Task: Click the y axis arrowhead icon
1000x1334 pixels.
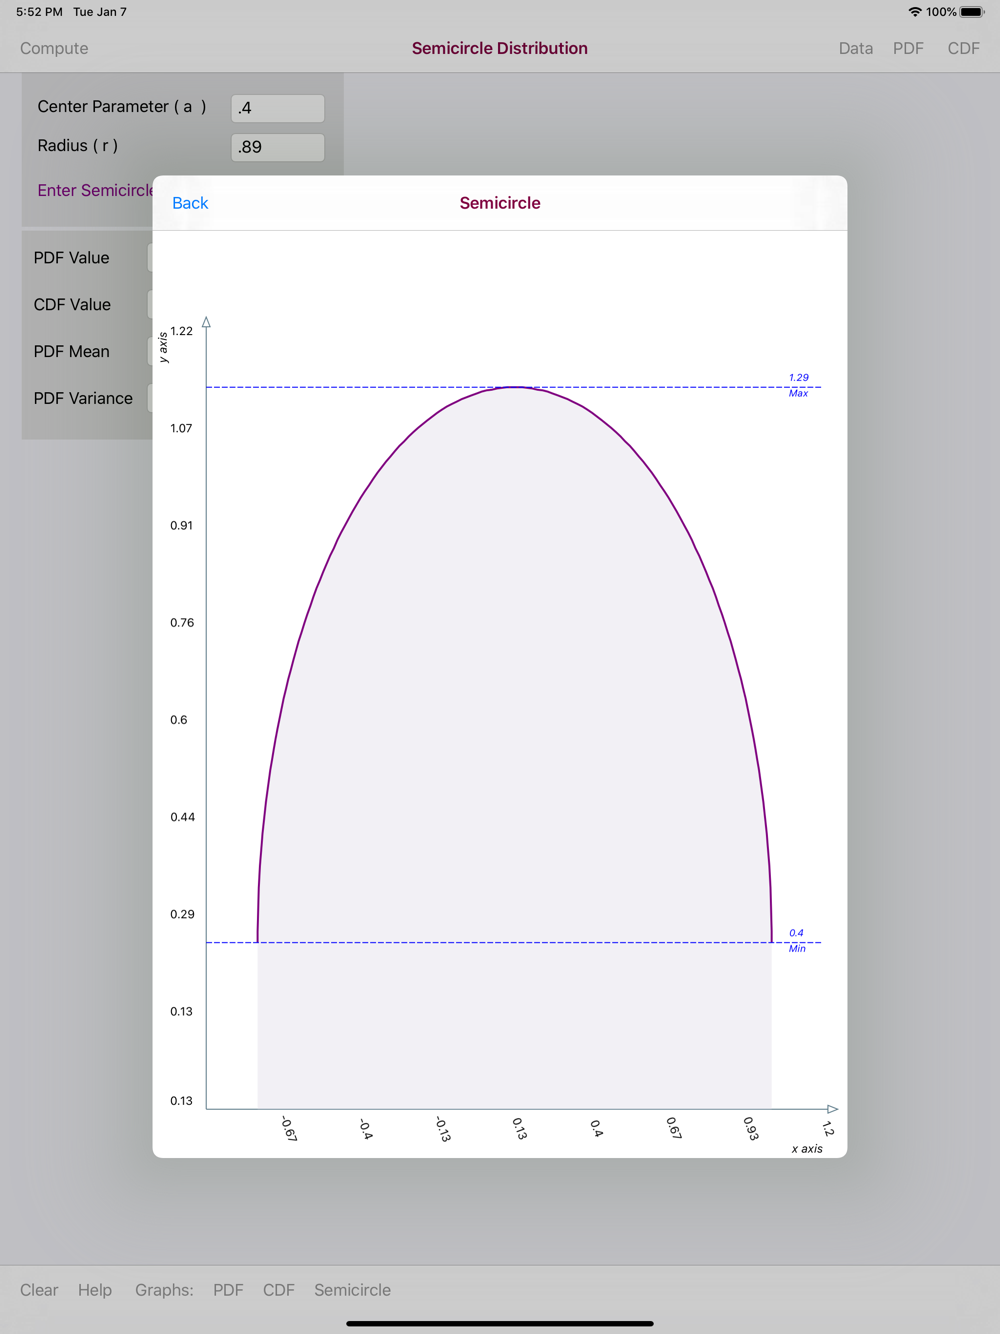Action: 206,322
